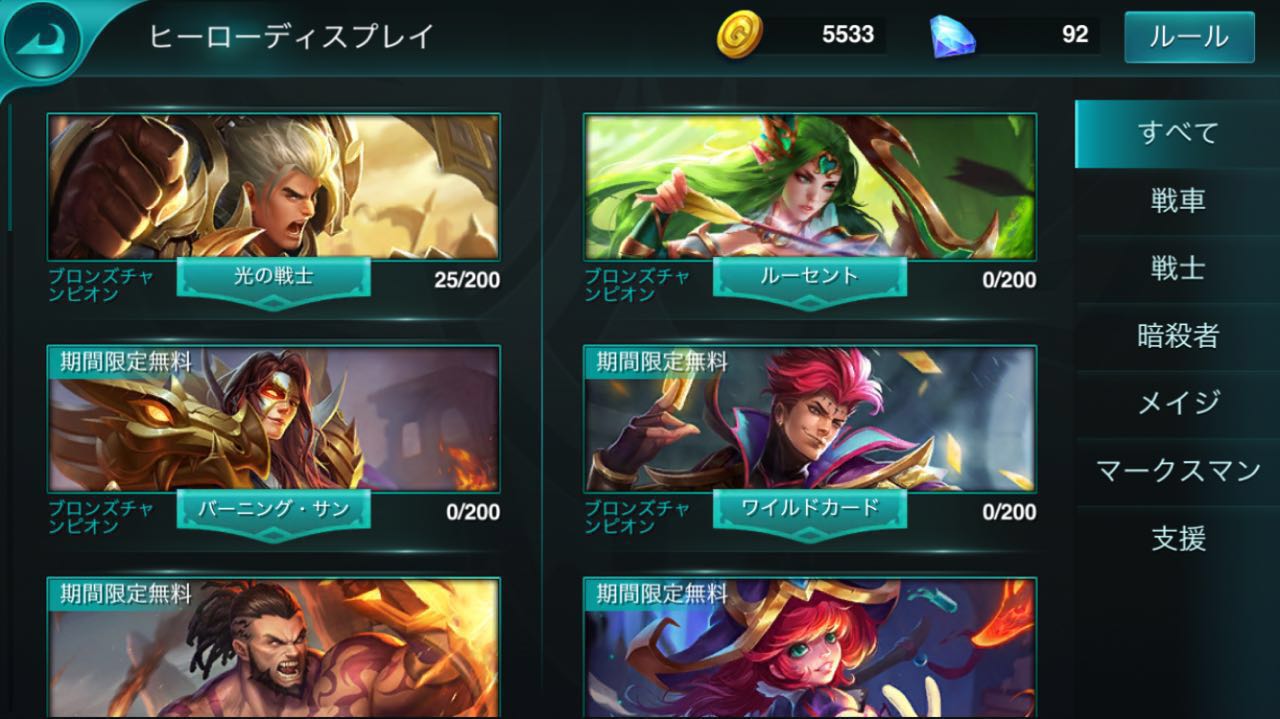The height and width of the screenshot is (719, 1280).
Task: Choose the マークスマン category
Action: tap(1177, 471)
